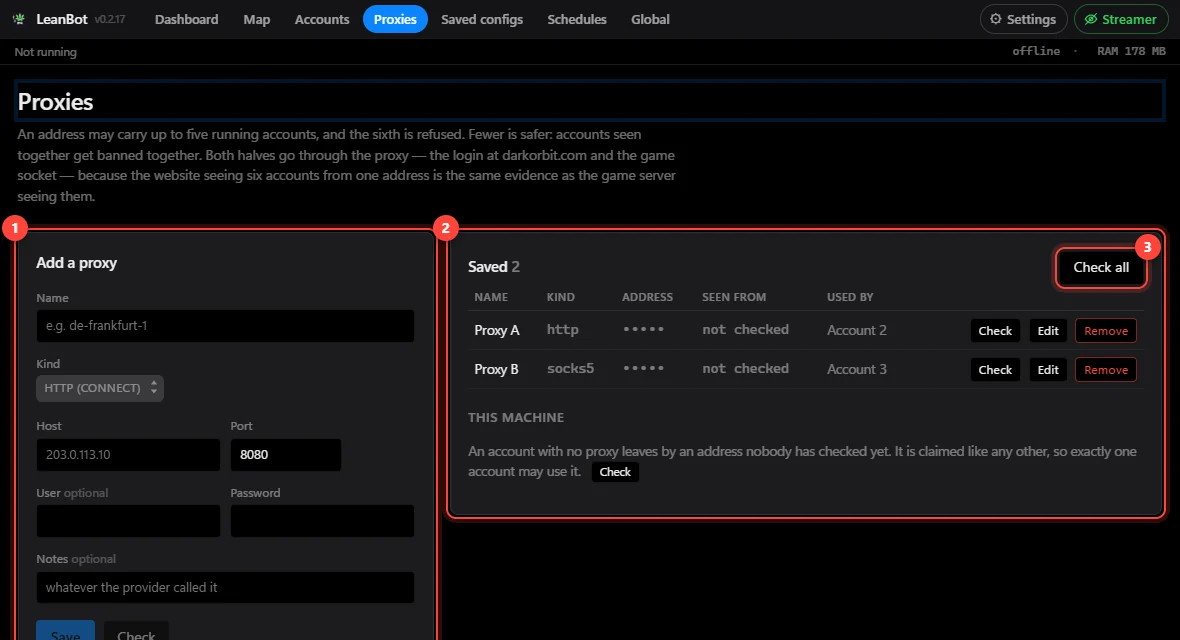
Task: Click the Check all button
Action: click(1101, 267)
